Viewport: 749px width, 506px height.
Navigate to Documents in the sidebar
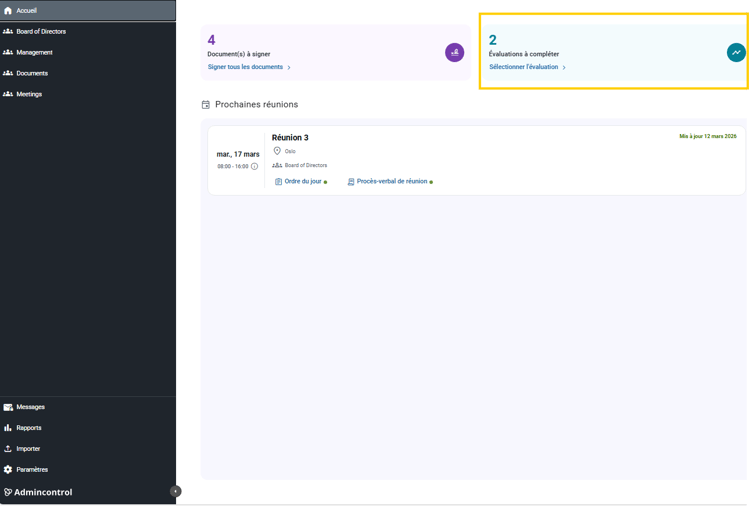pos(32,73)
